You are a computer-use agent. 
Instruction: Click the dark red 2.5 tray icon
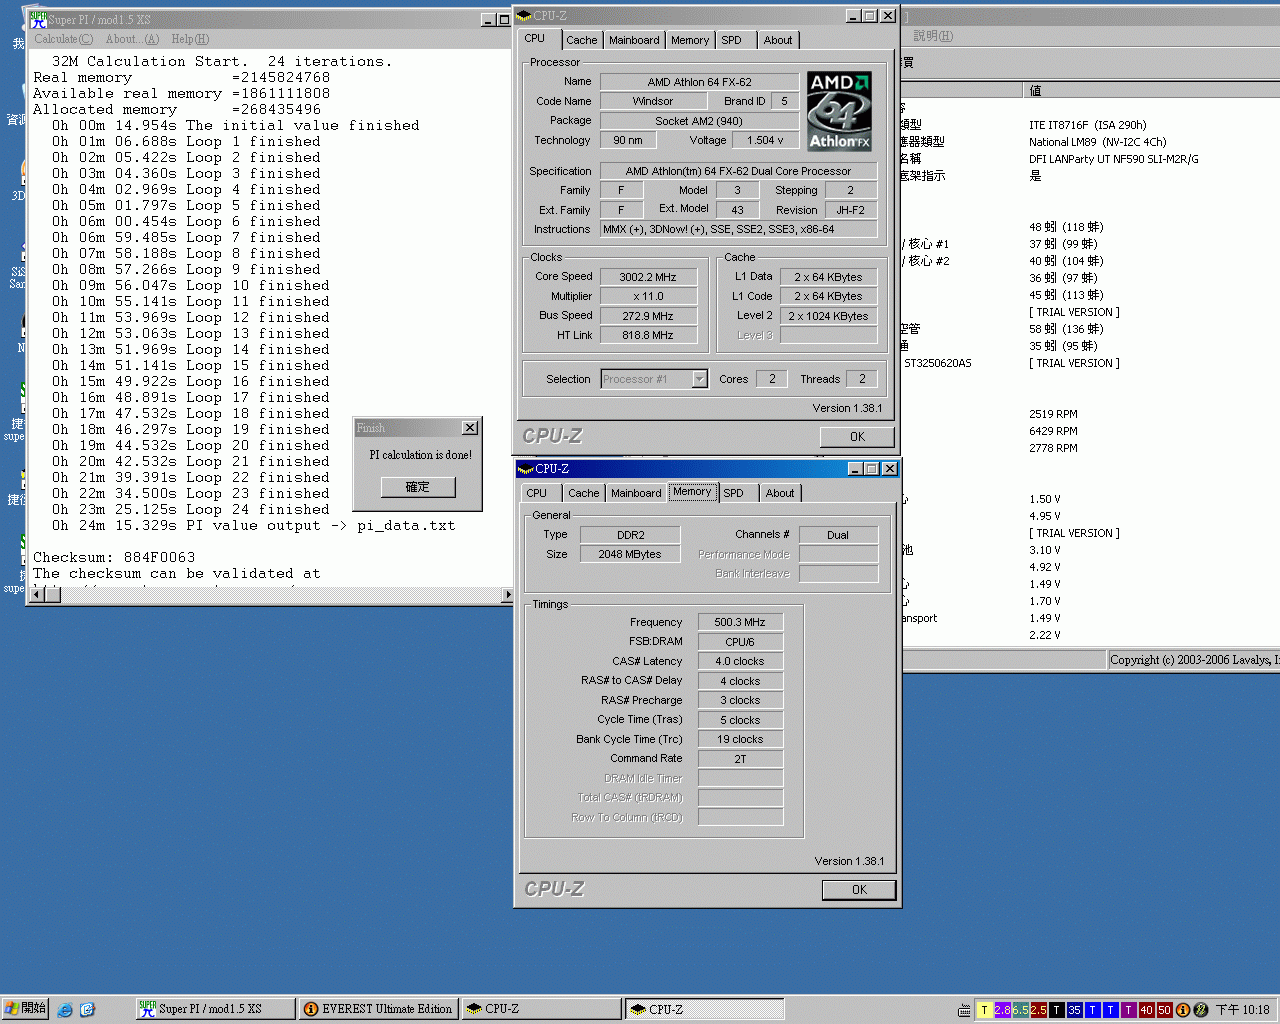[x=1038, y=1010]
